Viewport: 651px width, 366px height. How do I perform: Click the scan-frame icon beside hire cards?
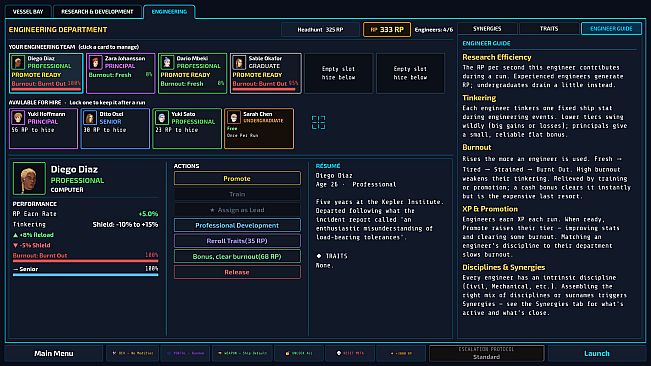[x=318, y=122]
